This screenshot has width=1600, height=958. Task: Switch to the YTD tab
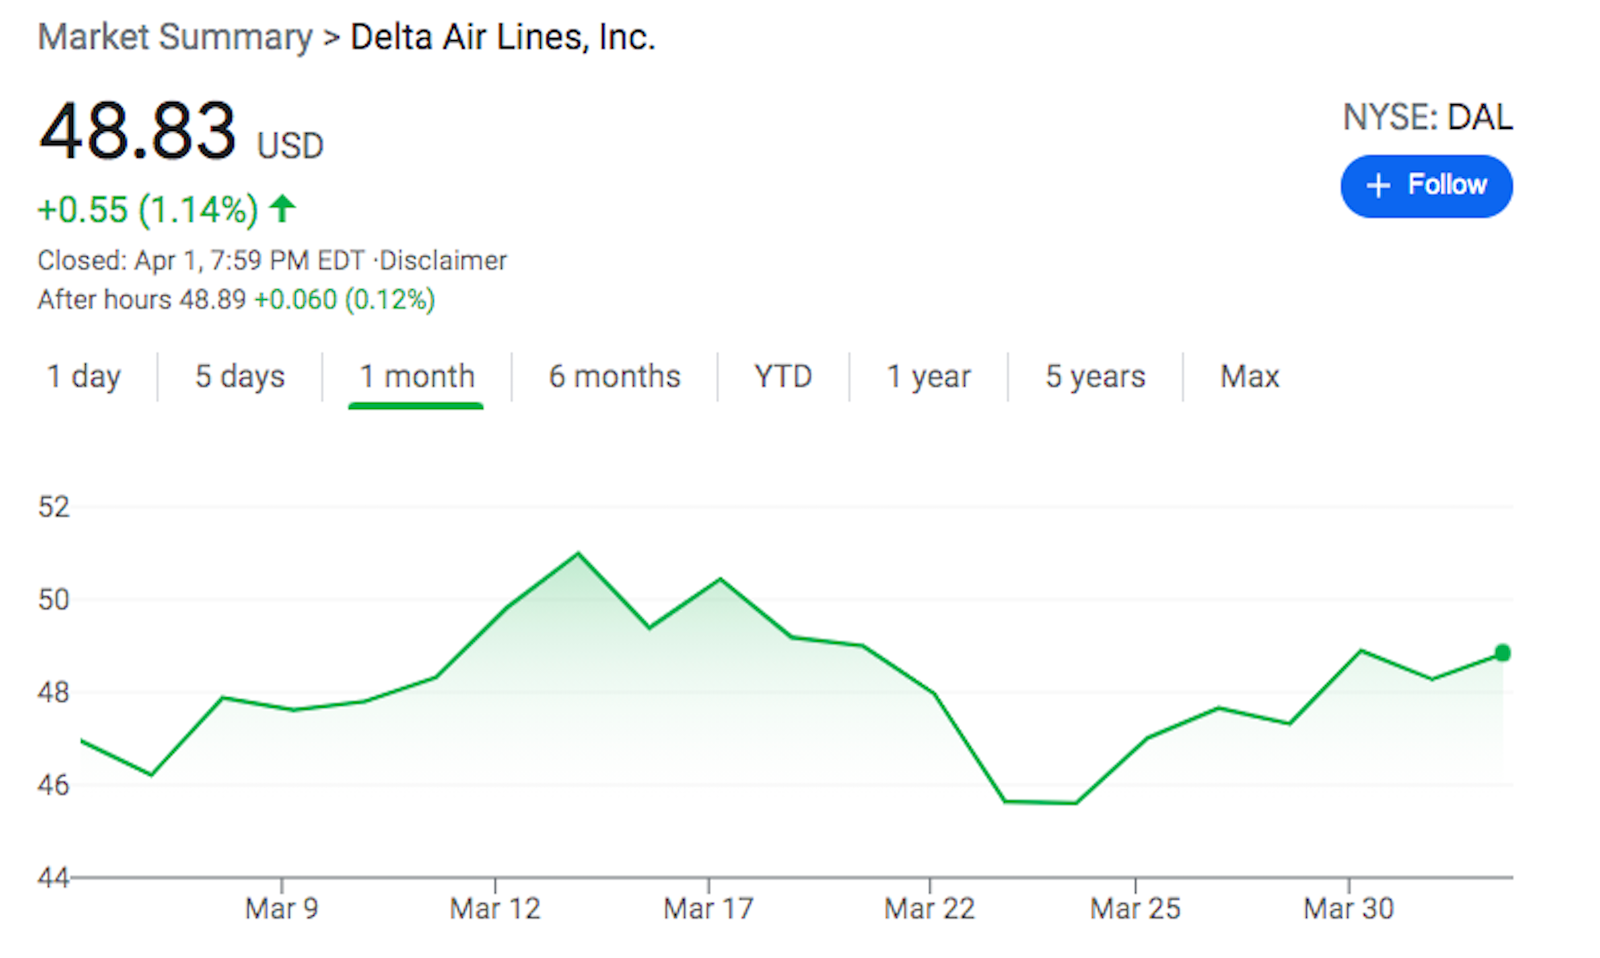783,376
